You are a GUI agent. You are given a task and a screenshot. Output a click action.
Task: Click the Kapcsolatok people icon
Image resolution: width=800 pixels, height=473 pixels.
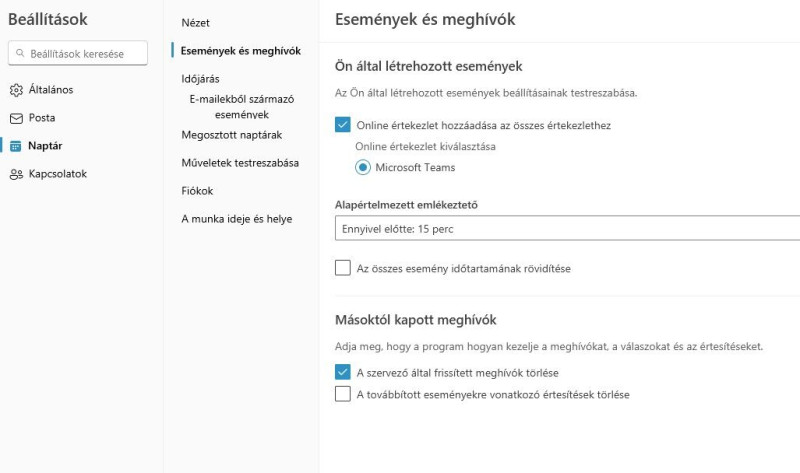click(16, 175)
